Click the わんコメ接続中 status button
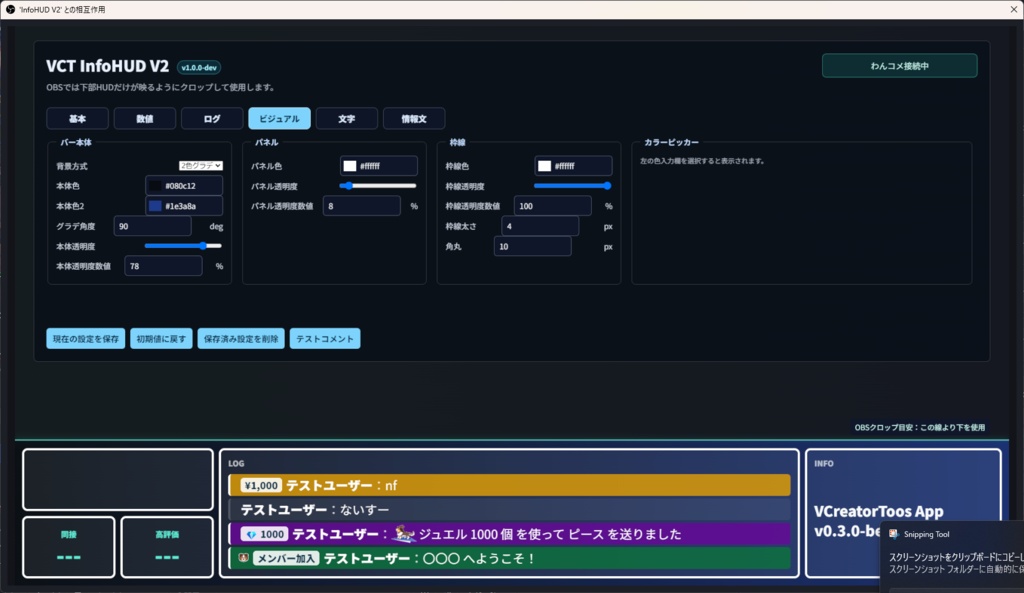The width and height of the screenshot is (1024, 593). pos(899,66)
